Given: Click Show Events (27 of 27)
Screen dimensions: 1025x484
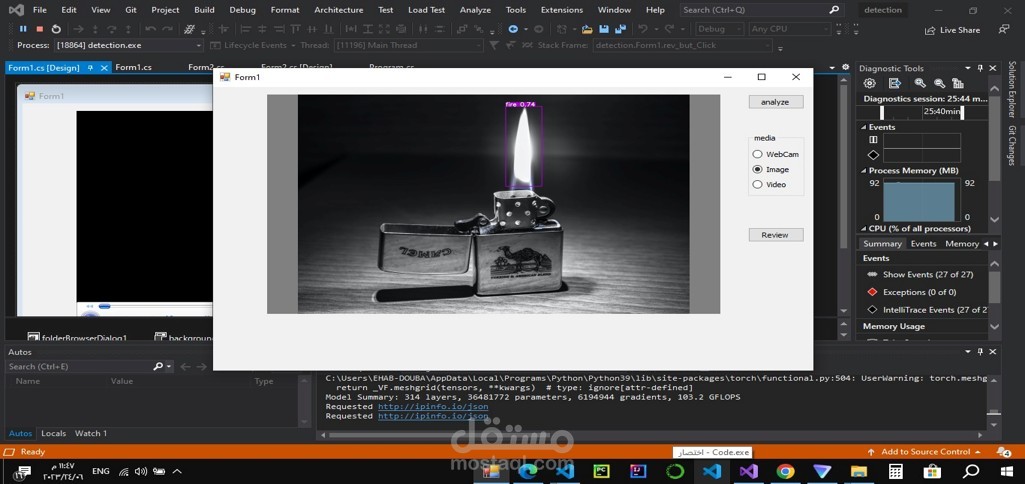Looking at the screenshot, I should 928,275.
